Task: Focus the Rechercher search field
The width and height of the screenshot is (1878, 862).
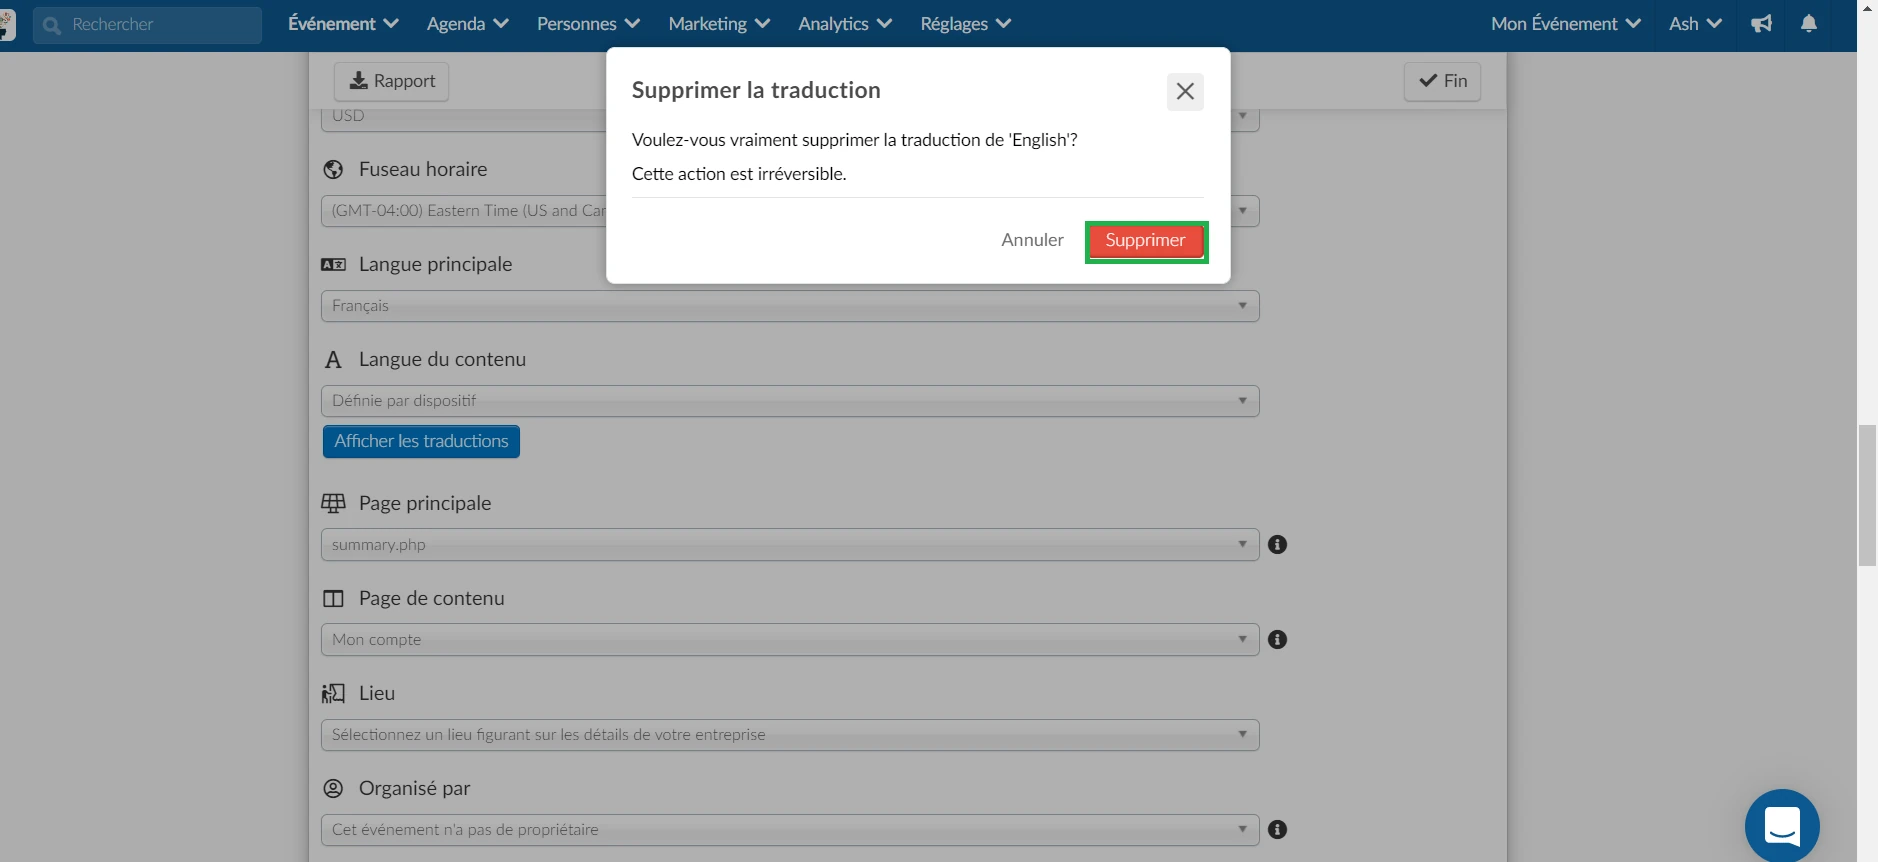Action: (148, 25)
